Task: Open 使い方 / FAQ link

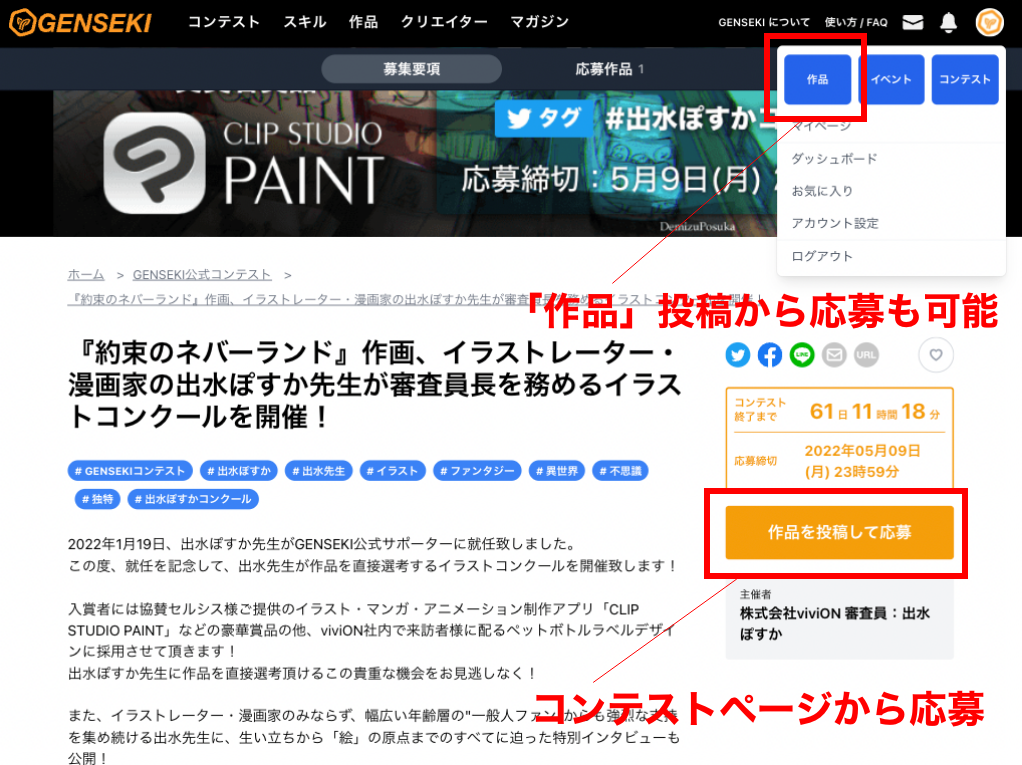Action: (856, 22)
